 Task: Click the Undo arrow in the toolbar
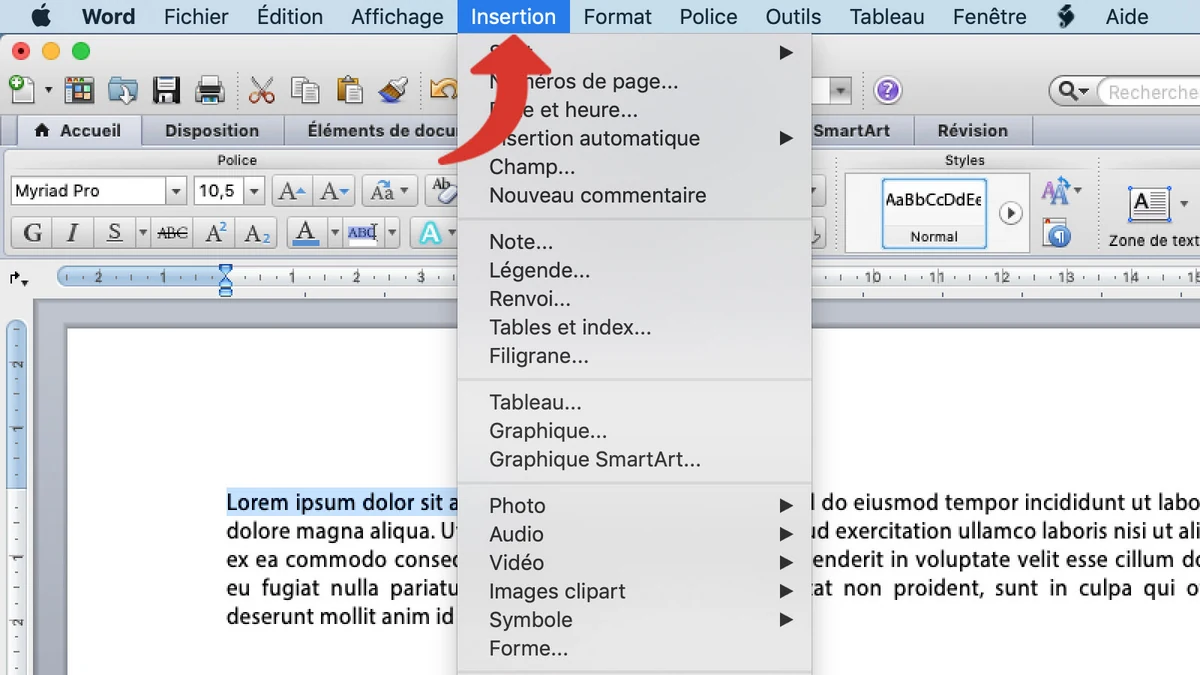tap(443, 90)
